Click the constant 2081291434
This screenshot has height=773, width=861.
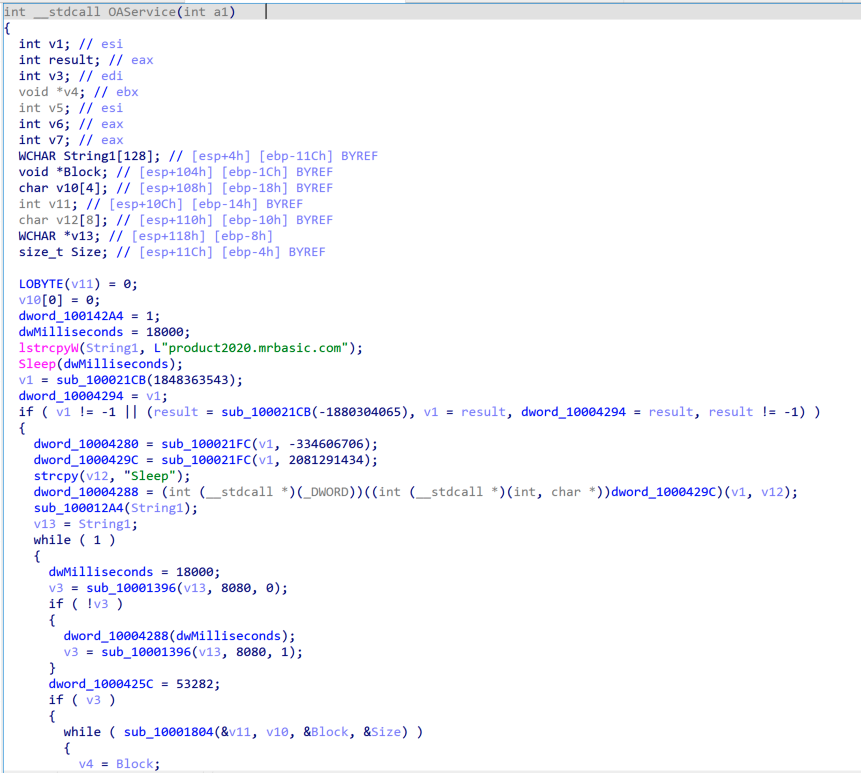326,460
